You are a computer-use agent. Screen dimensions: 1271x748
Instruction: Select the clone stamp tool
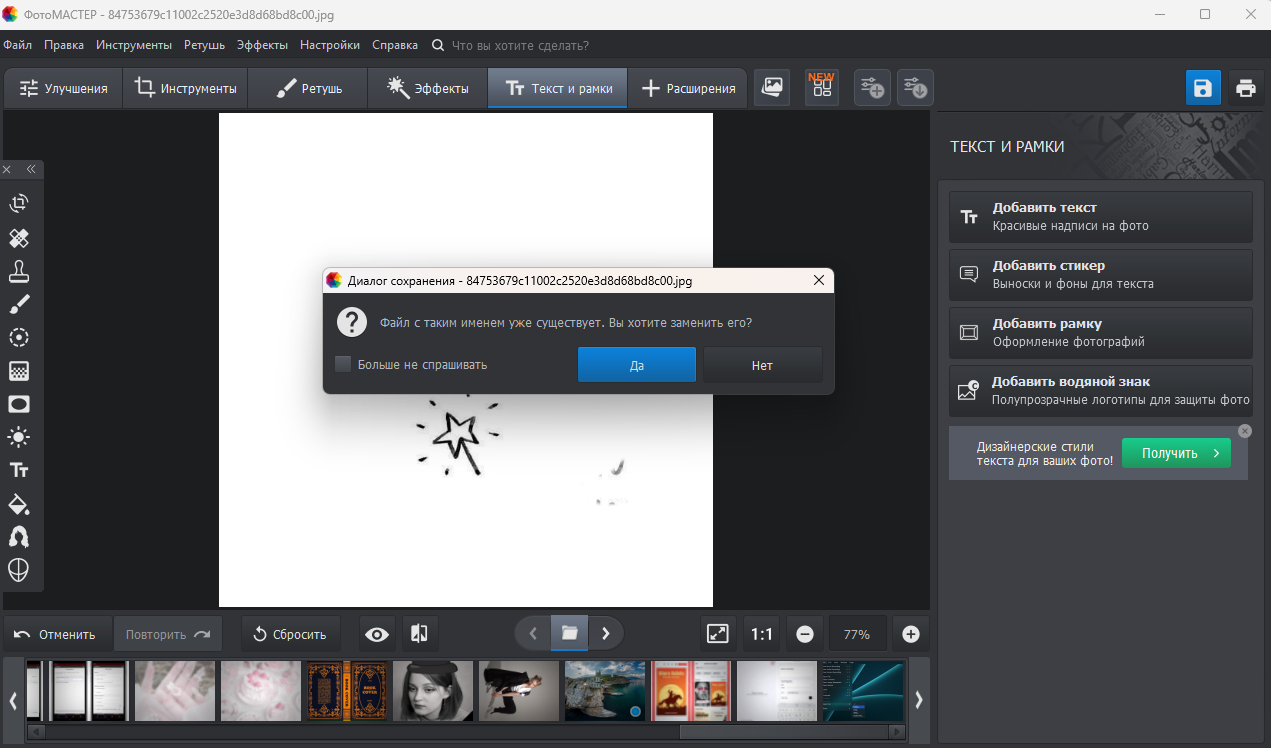click(x=19, y=271)
